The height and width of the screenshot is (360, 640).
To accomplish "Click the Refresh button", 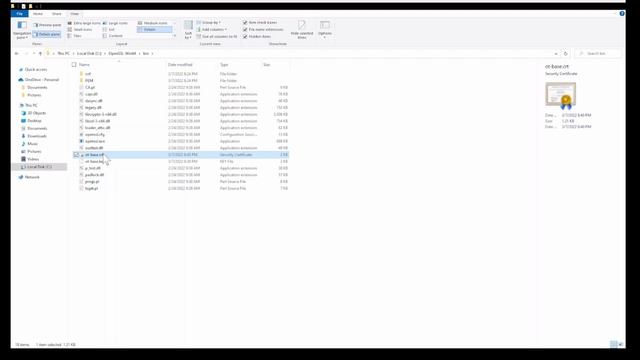I will click(x=566, y=53).
